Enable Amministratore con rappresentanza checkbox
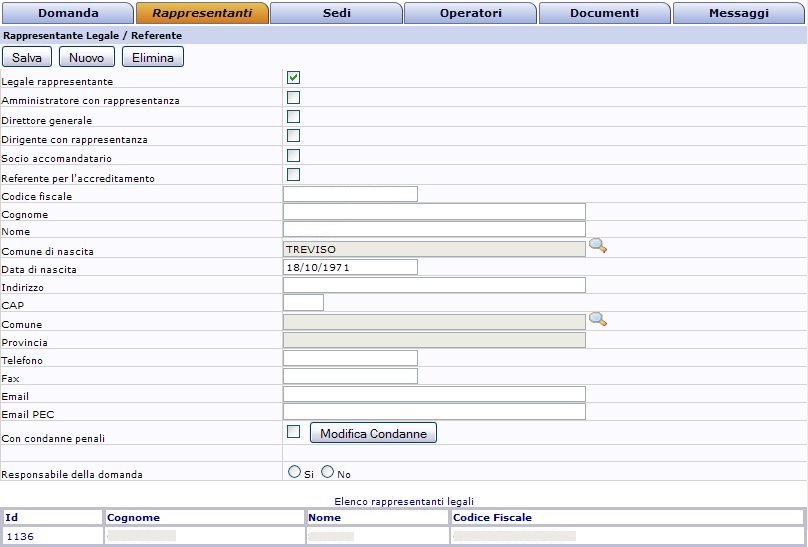This screenshot has height=547, width=808. coord(293,98)
